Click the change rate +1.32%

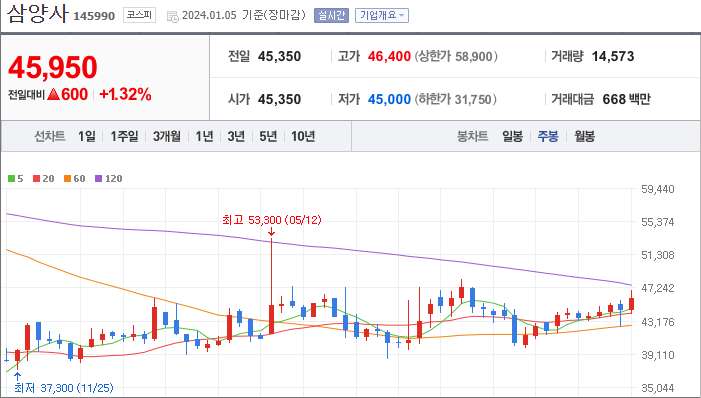coord(125,94)
